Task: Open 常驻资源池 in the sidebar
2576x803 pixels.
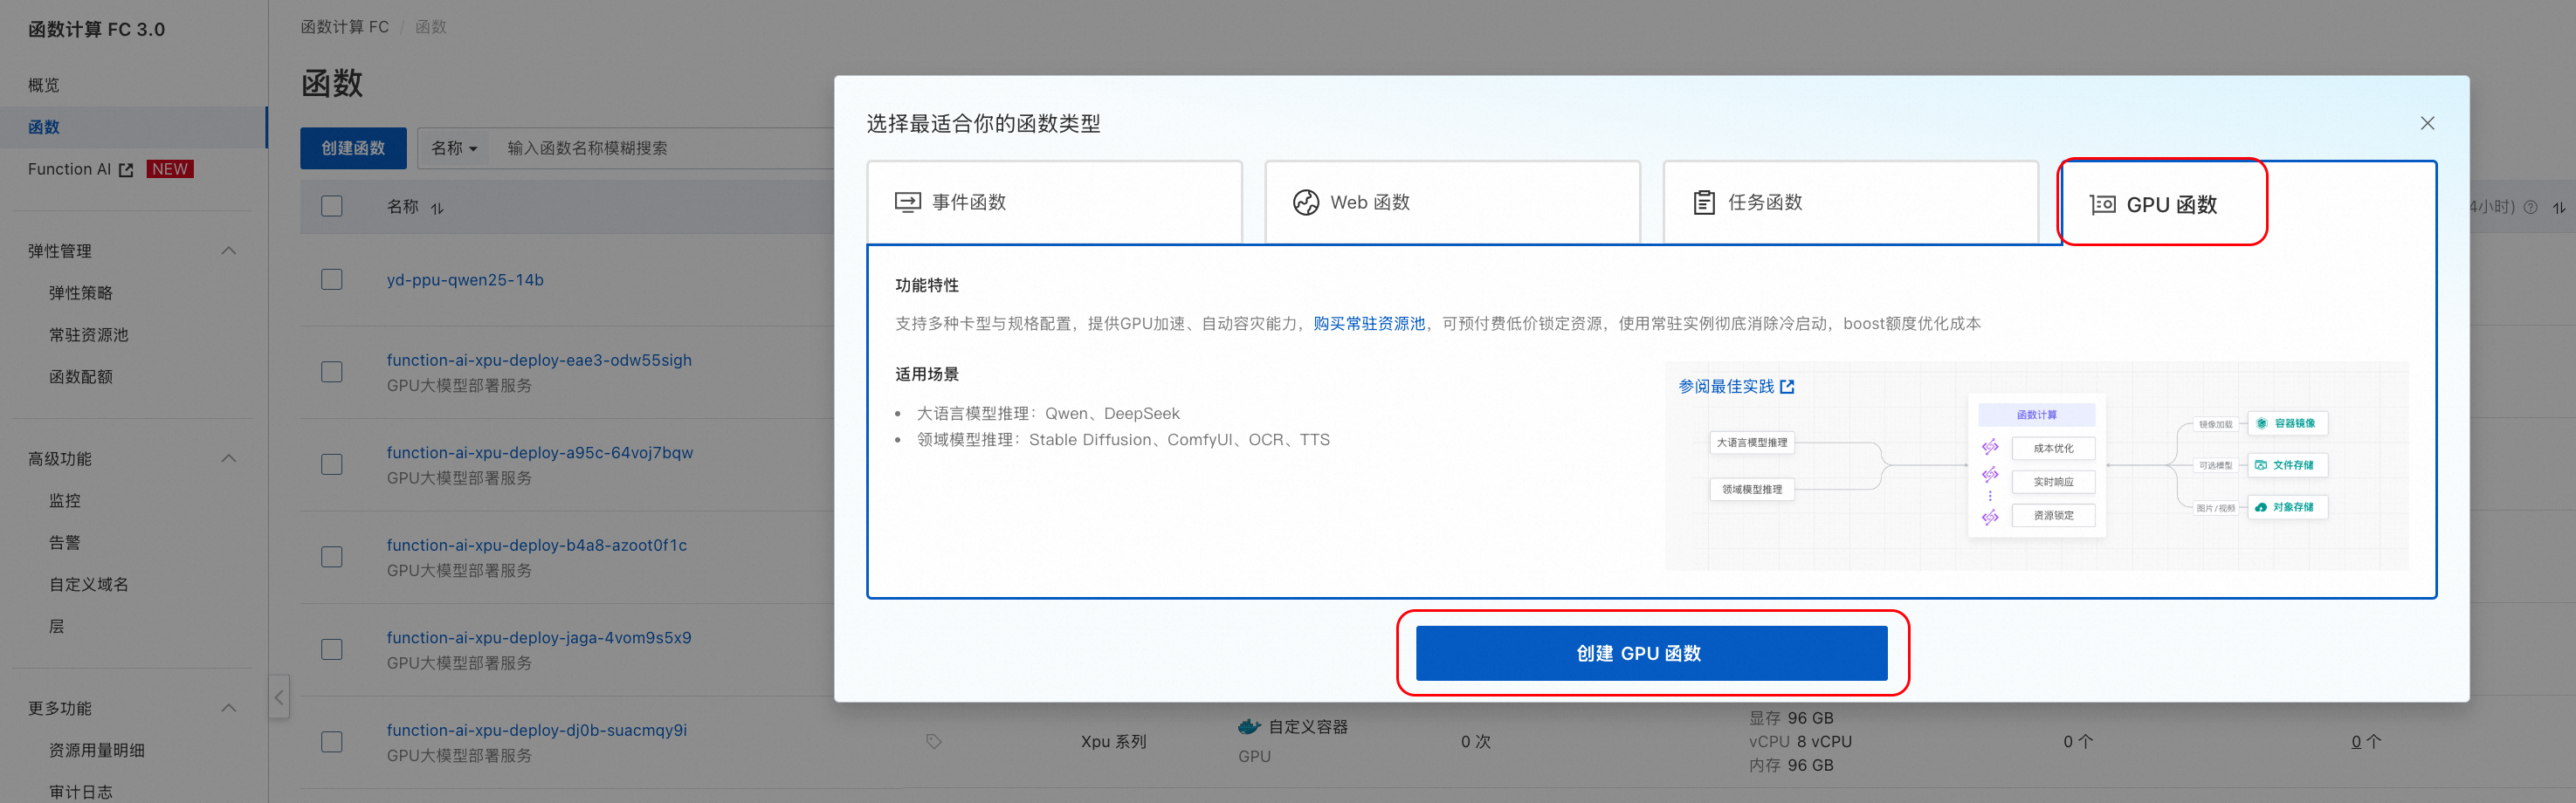Action: click(x=89, y=335)
